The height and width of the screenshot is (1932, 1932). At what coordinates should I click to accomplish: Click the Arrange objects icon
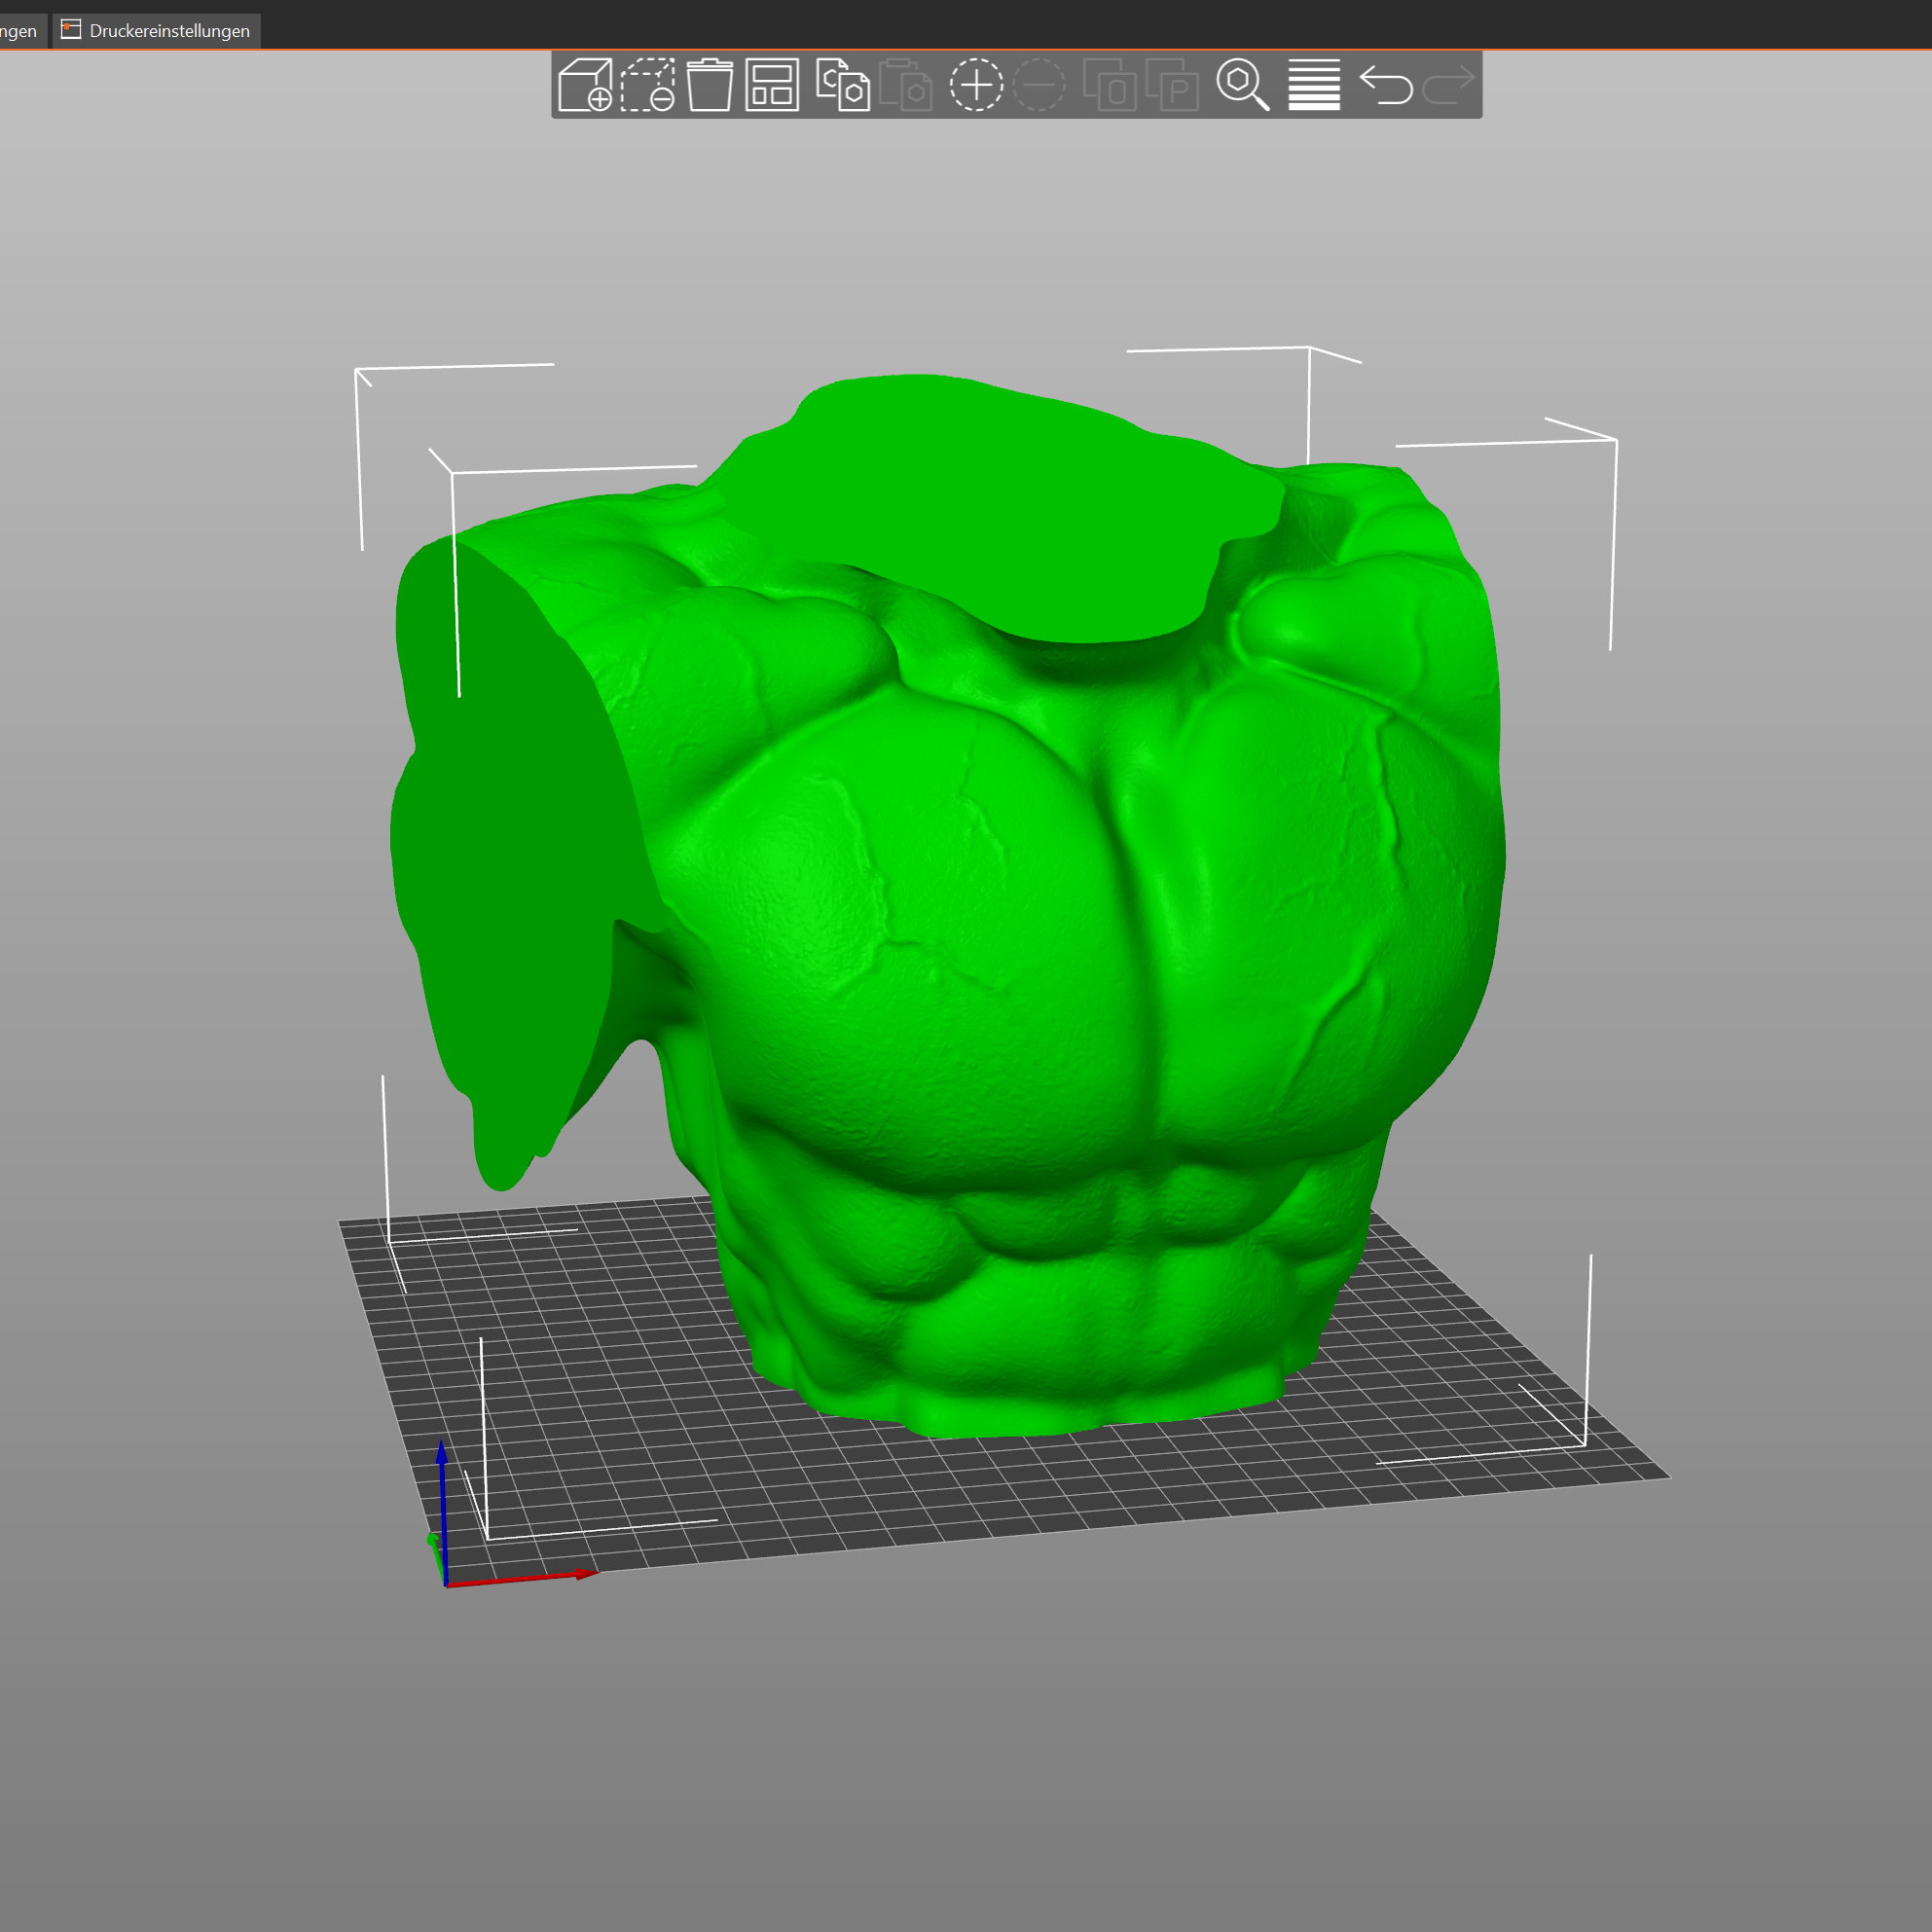tap(772, 85)
